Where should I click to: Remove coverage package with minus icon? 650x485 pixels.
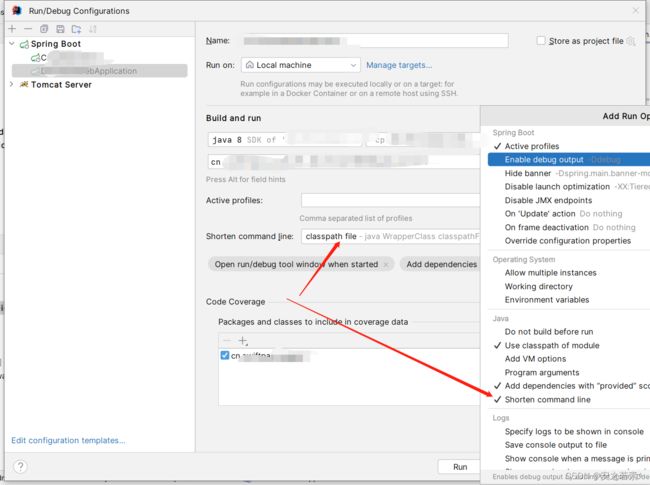(x=227, y=341)
